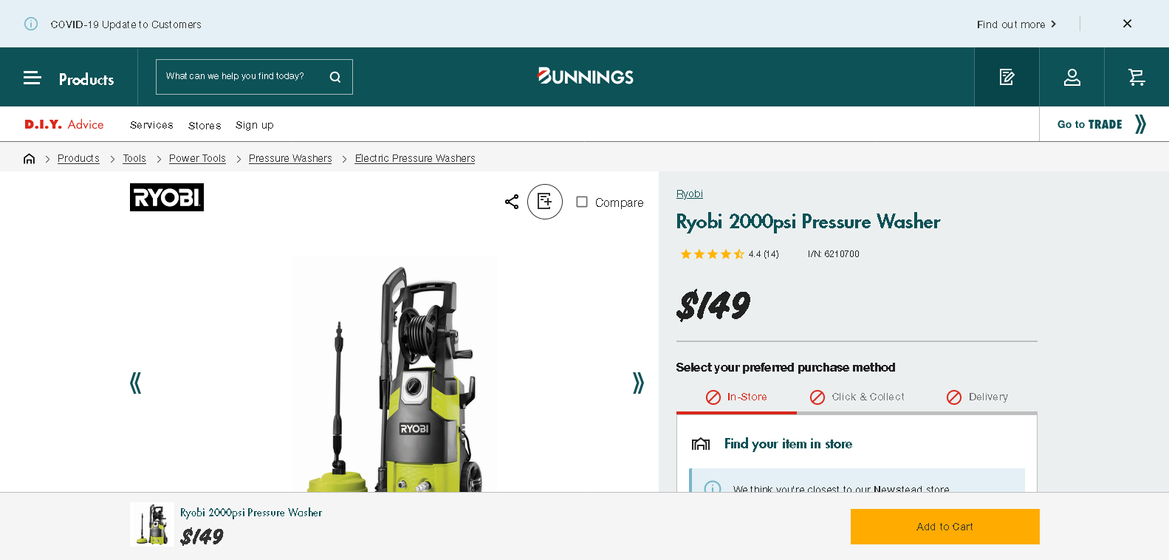Click the info icon in Newstead store notice
Image resolution: width=1169 pixels, height=560 pixels.
click(712, 488)
